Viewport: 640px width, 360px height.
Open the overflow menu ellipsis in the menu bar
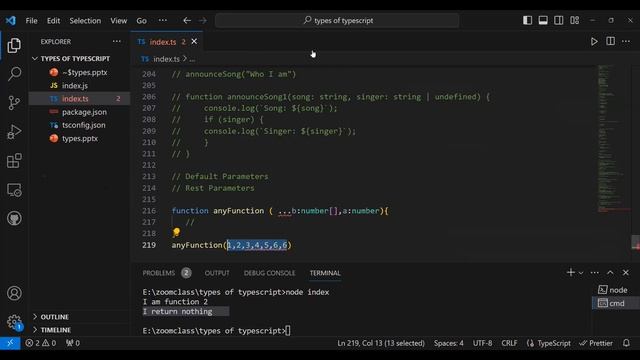(162, 20)
